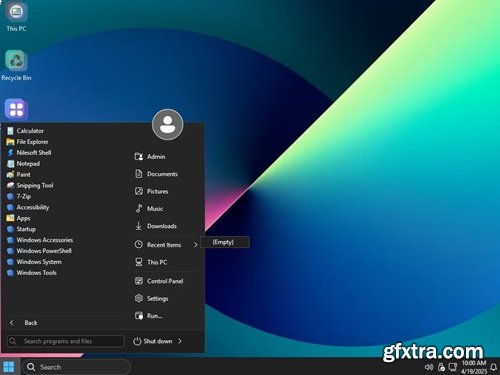Click the taskbar search magnifier icon
500x375 pixels.
[x=31, y=367]
